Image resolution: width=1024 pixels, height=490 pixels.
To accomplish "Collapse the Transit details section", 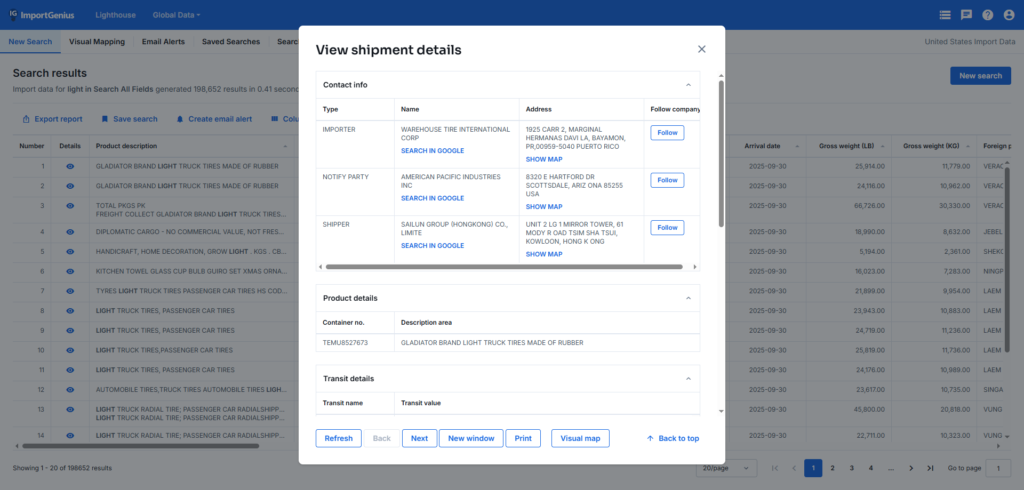I will (x=688, y=379).
